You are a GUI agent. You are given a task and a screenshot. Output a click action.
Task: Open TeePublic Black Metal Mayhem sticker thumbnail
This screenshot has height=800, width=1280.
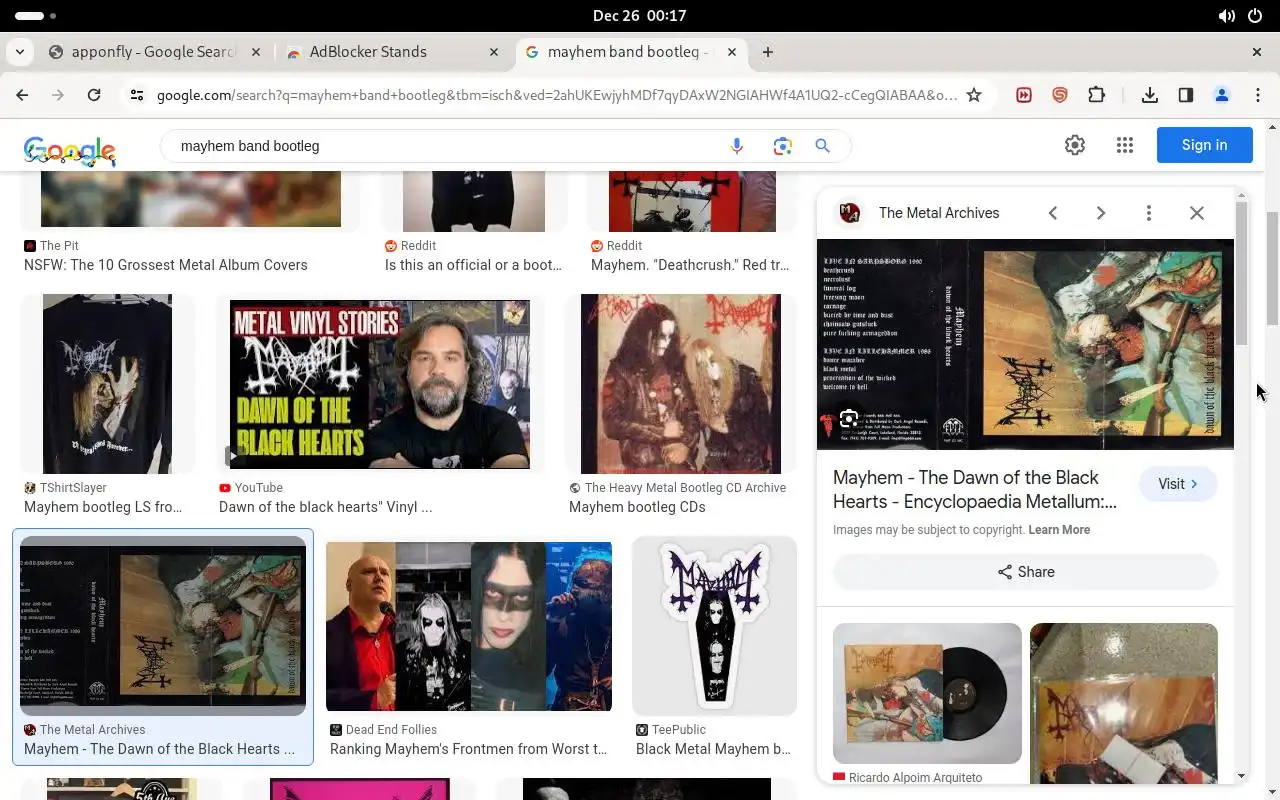pyautogui.click(x=714, y=626)
